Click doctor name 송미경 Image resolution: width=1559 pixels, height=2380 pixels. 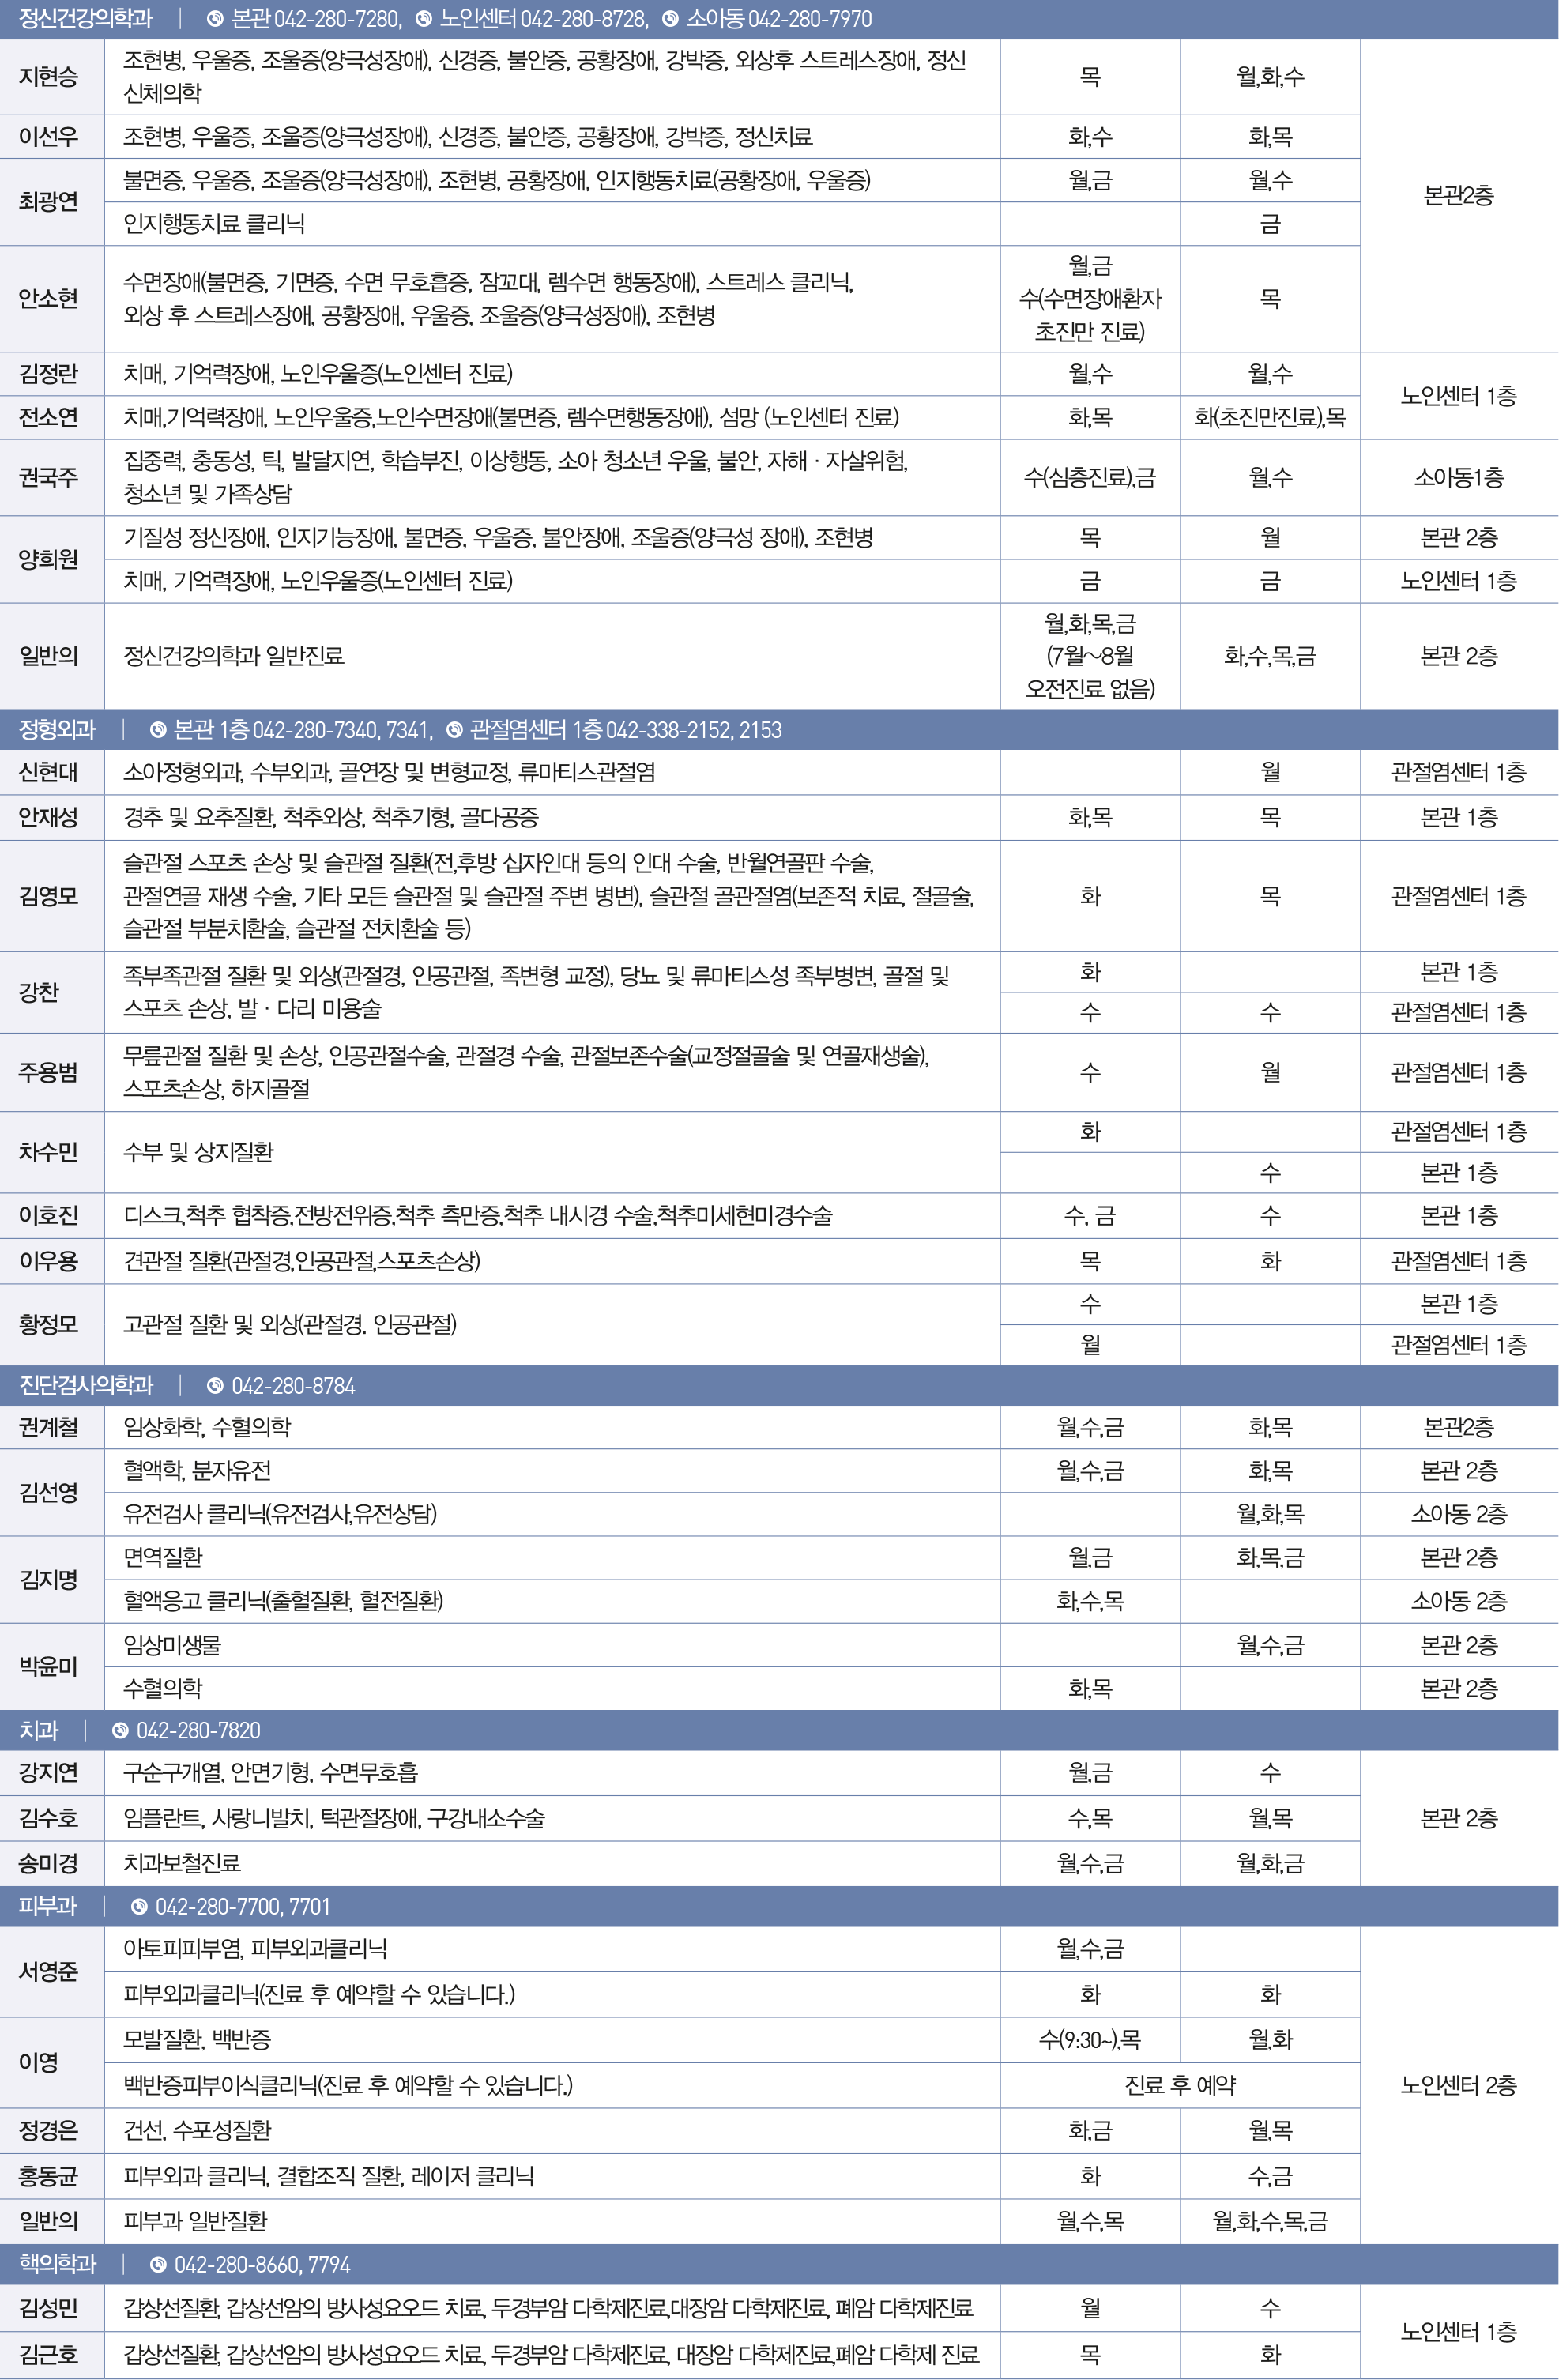(48, 1864)
